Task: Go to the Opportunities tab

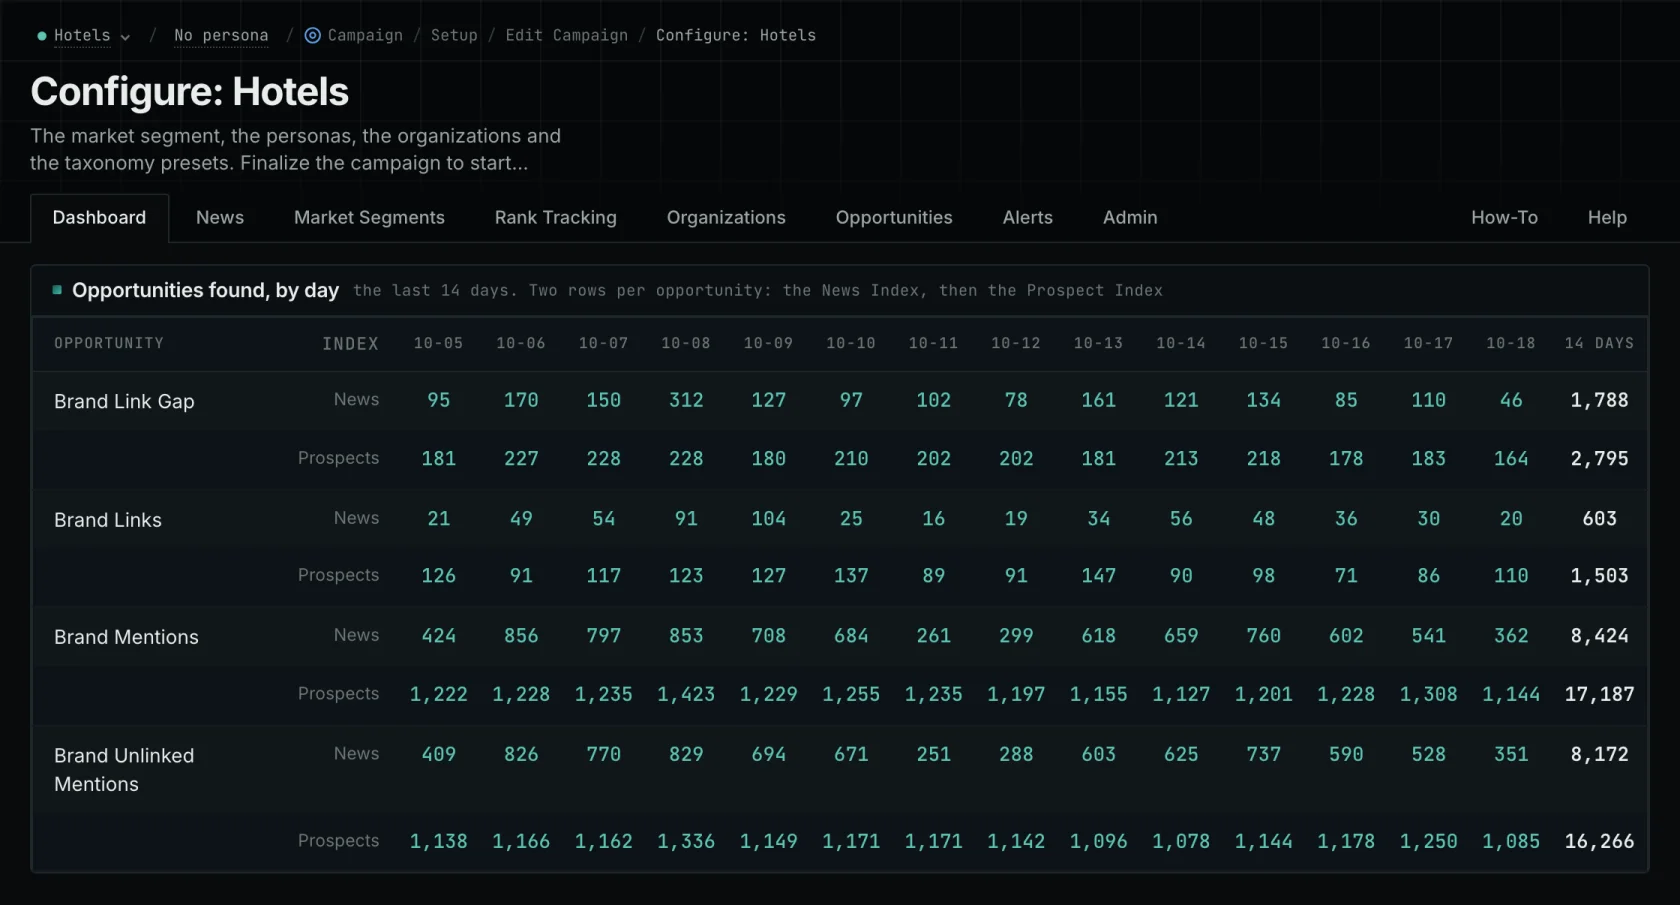Action: tap(894, 218)
